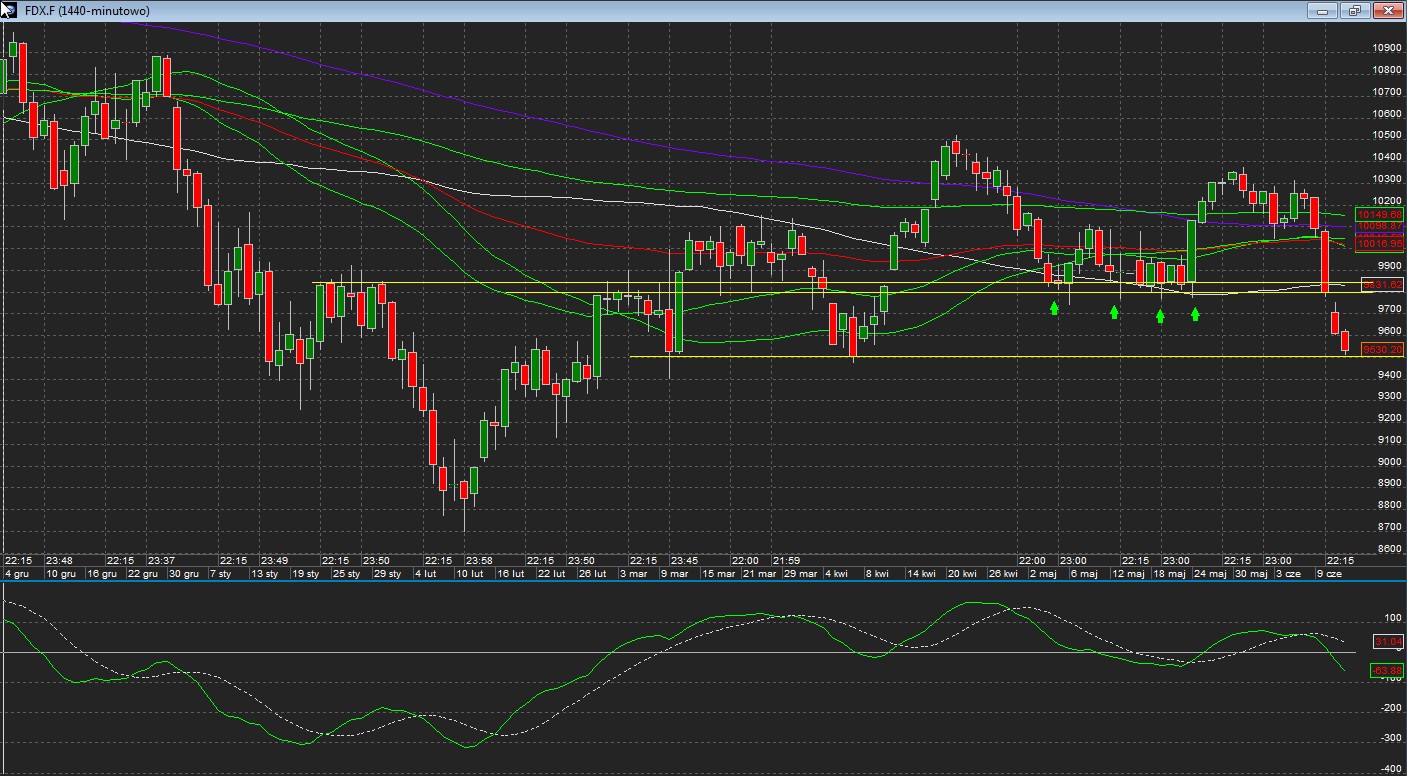Click the 10 lut date label
The width and height of the screenshot is (1407, 776).
(x=469, y=574)
